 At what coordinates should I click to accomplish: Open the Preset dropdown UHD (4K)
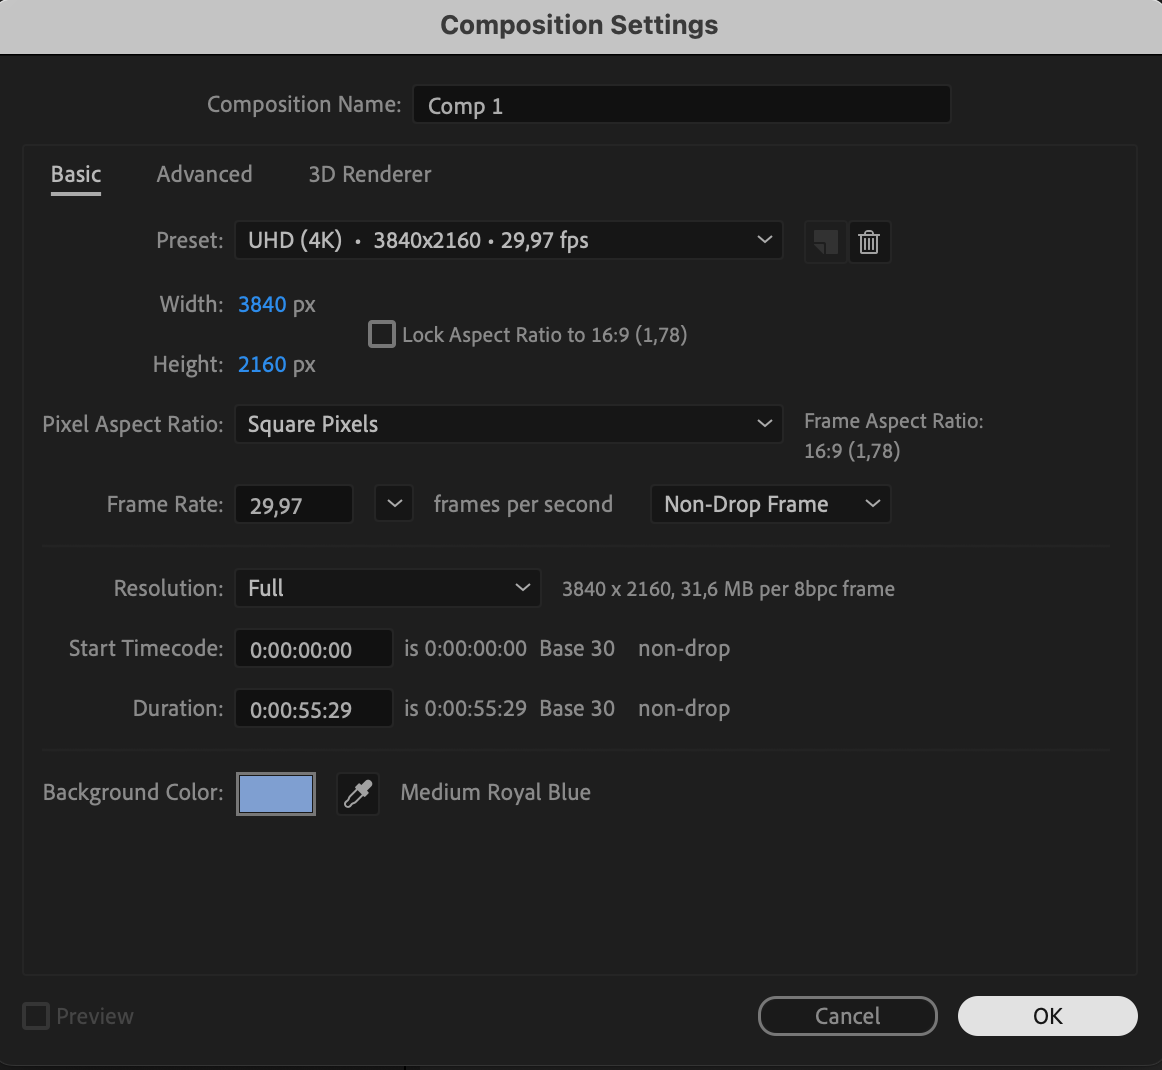click(x=508, y=240)
